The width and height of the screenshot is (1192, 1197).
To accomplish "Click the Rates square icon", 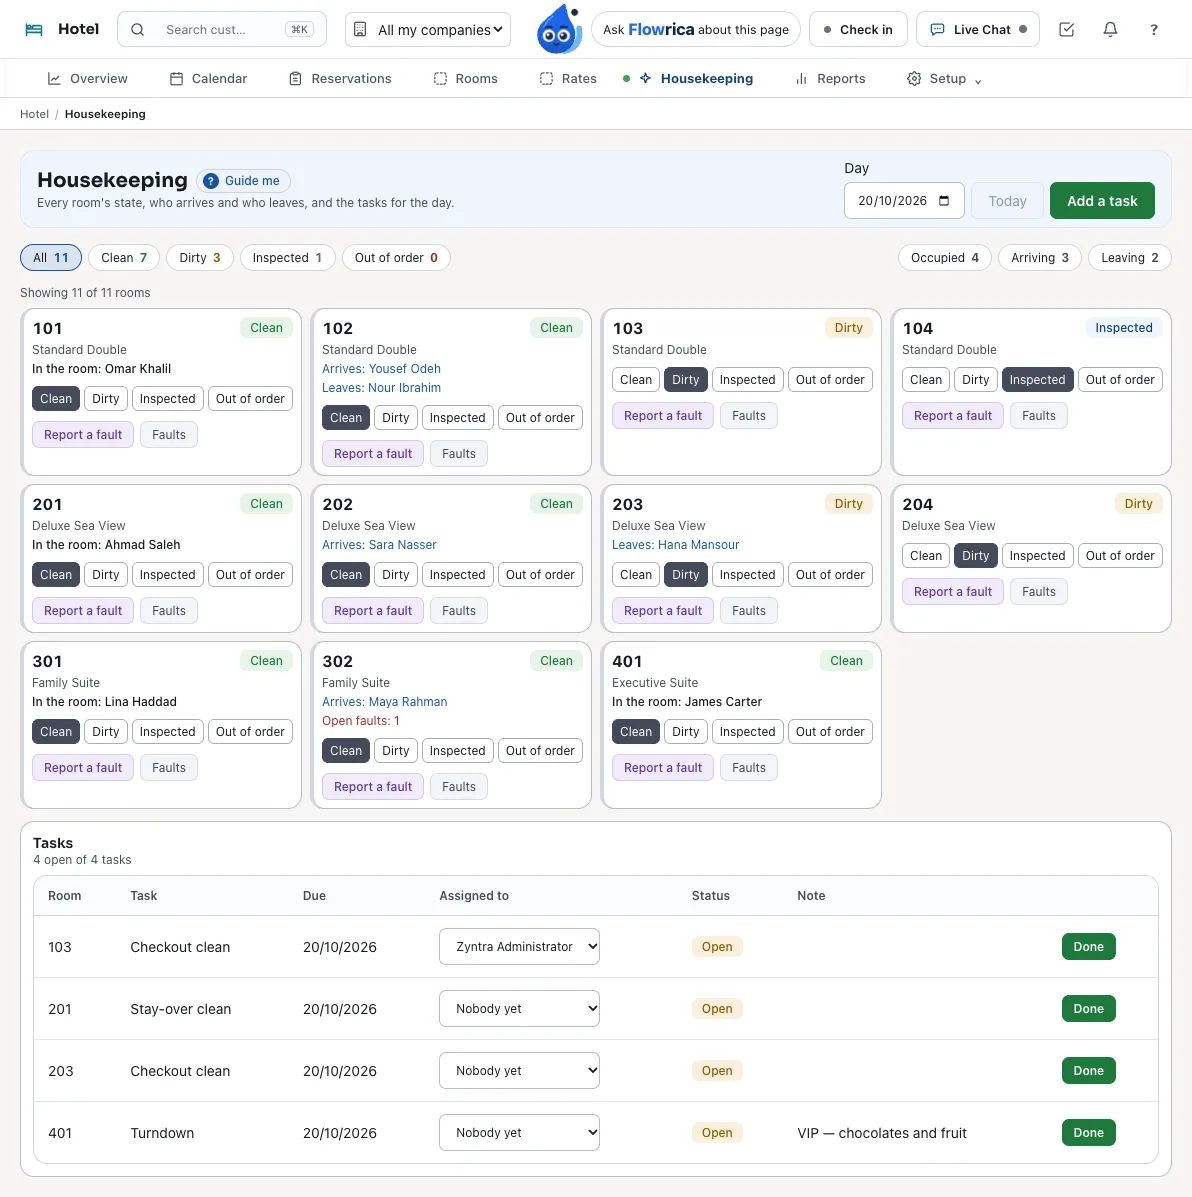I will click(x=546, y=79).
